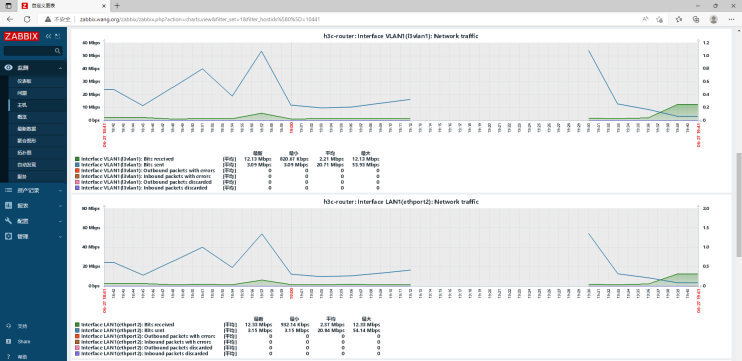Image resolution: width=742 pixels, height=361 pixels.
Task: Click green swatch for LAN1 Bits received
Action: pos(77,325)
